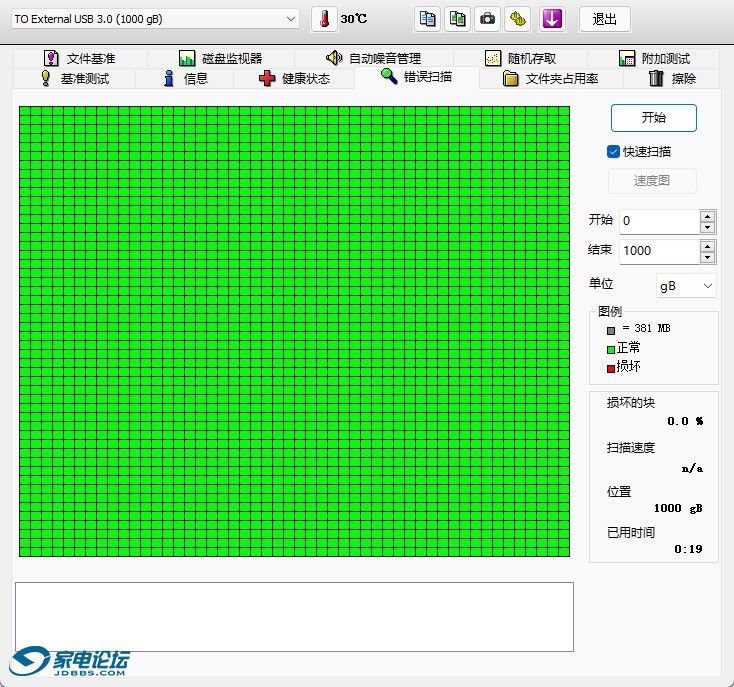Increase the 开始 value with up arrow
734x687 pixels.
[x=707, y=216]
